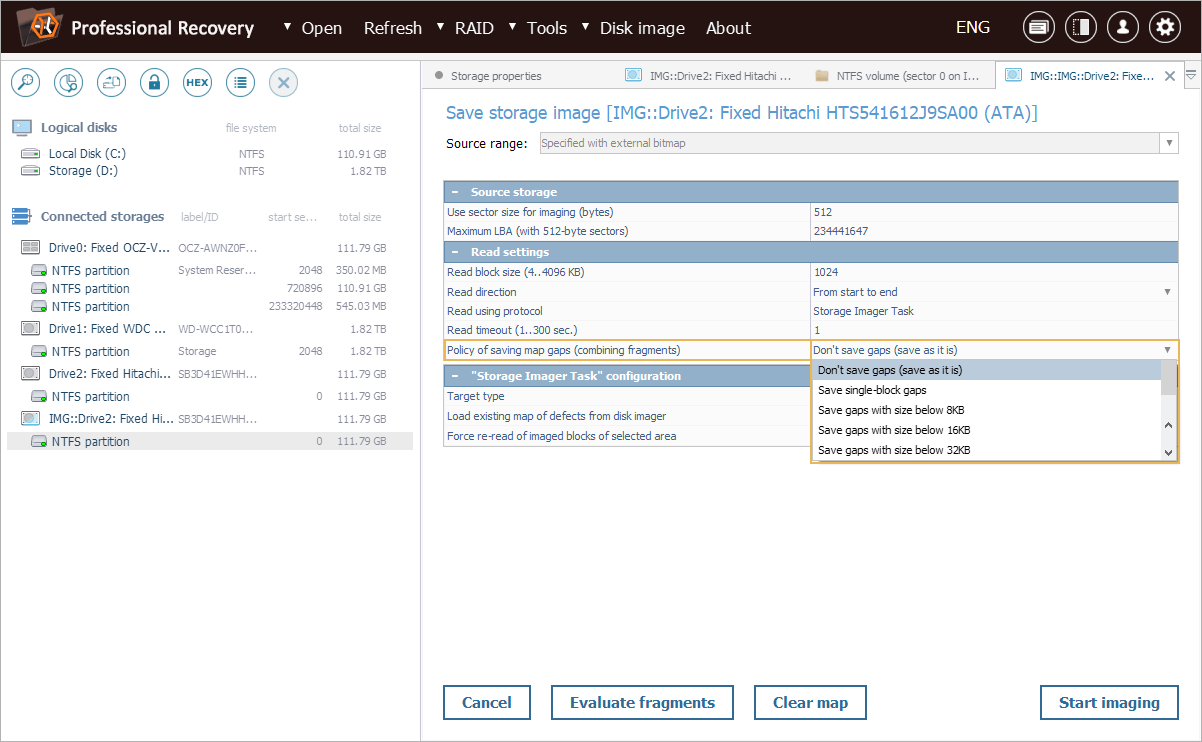Click the Evaluate fragments button
Image resolution: width=1202 pixels, height=742 pixels.
pos(642,702)
